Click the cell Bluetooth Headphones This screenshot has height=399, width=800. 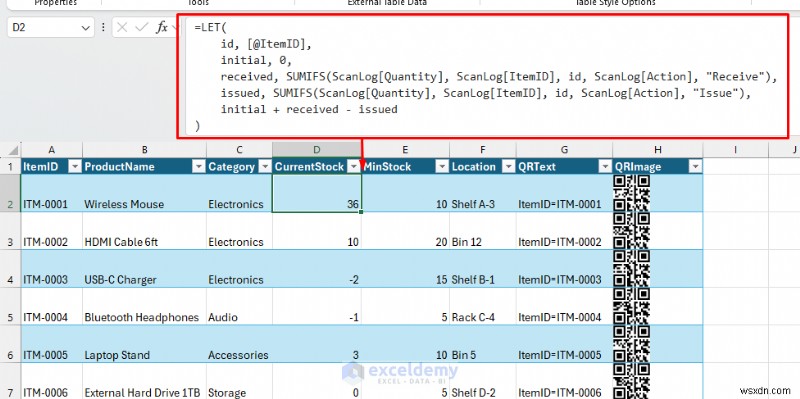144,307
